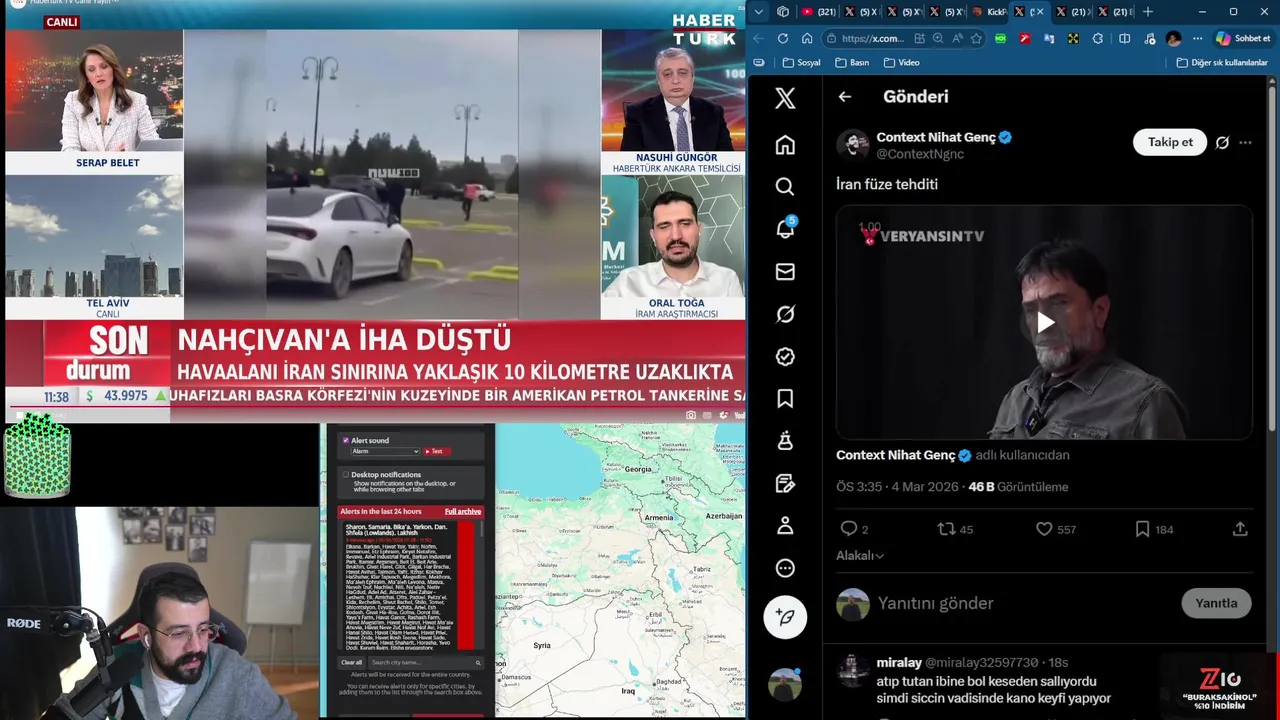Open browser split screen icon
1280x720 pixels.
point(1125,38)
